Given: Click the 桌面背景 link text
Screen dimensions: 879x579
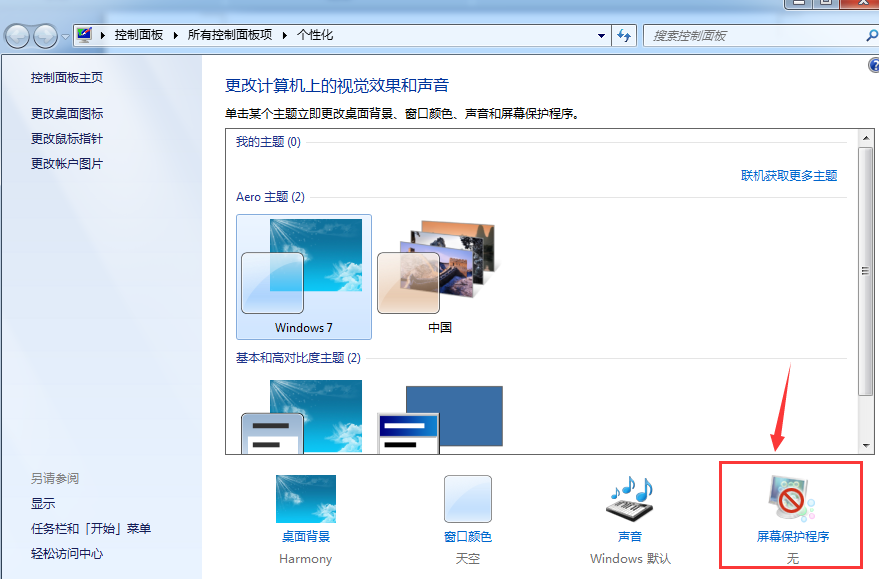Looking at the screenshot, I should tap(306, 537).
